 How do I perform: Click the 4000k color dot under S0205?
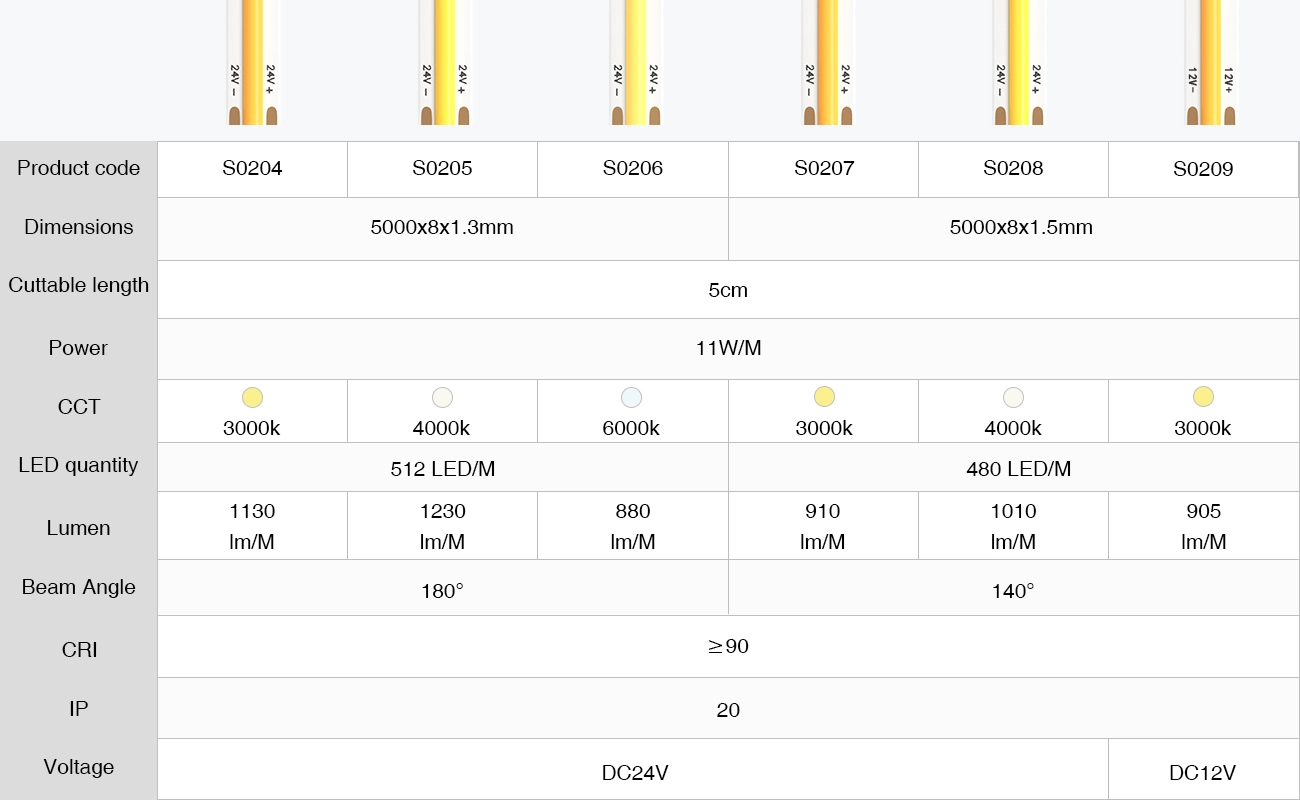click(x=442, y=397)
